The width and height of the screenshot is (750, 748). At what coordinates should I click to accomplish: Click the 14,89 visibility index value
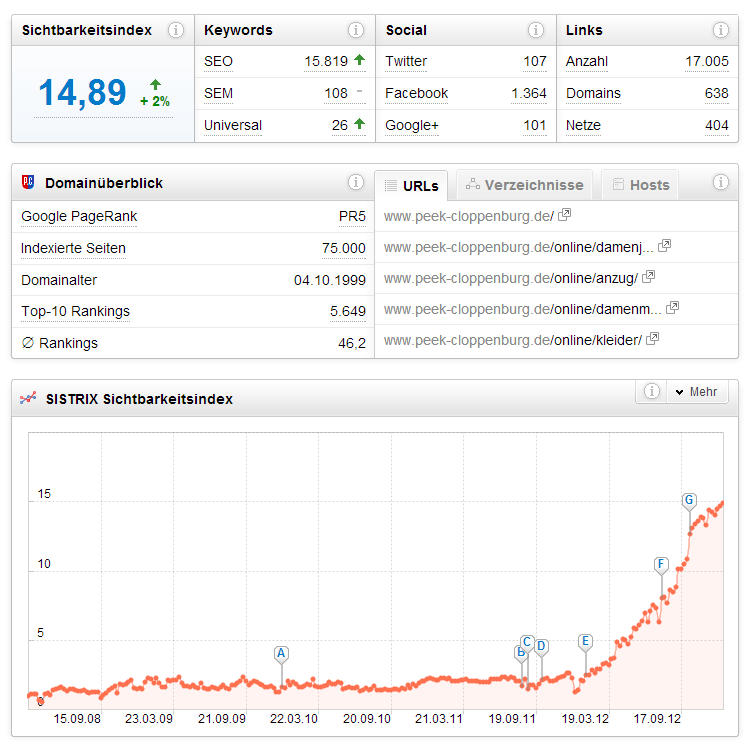[x=82, y=93]
